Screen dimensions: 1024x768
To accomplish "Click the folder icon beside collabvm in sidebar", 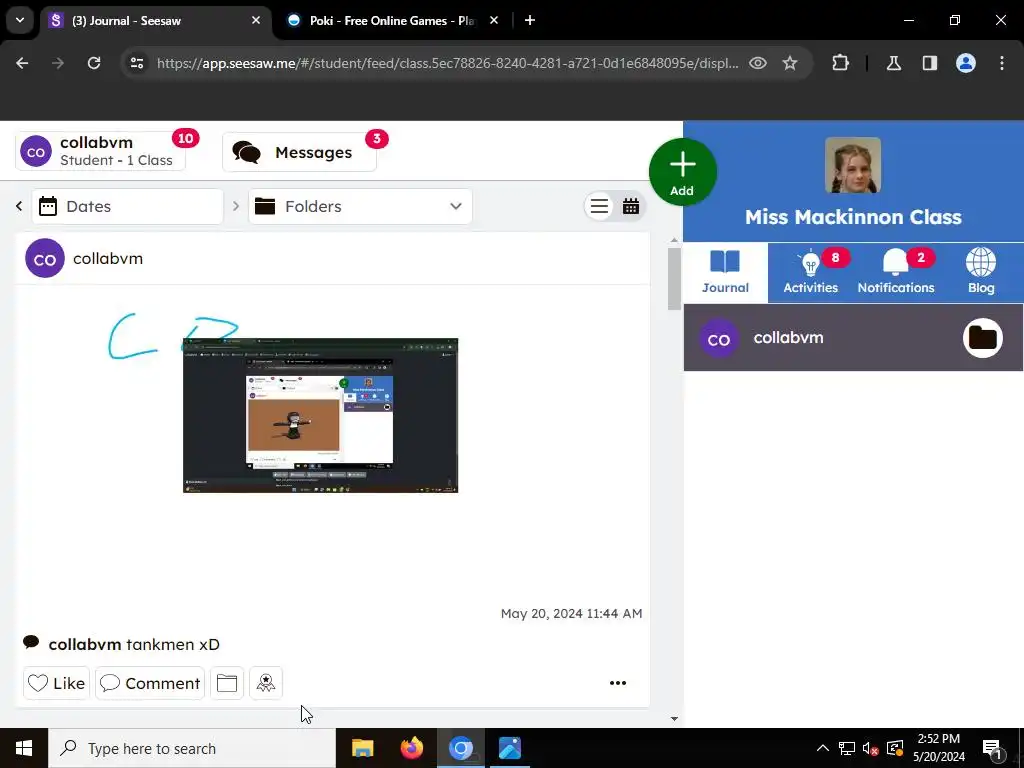I will pos(983,338).
